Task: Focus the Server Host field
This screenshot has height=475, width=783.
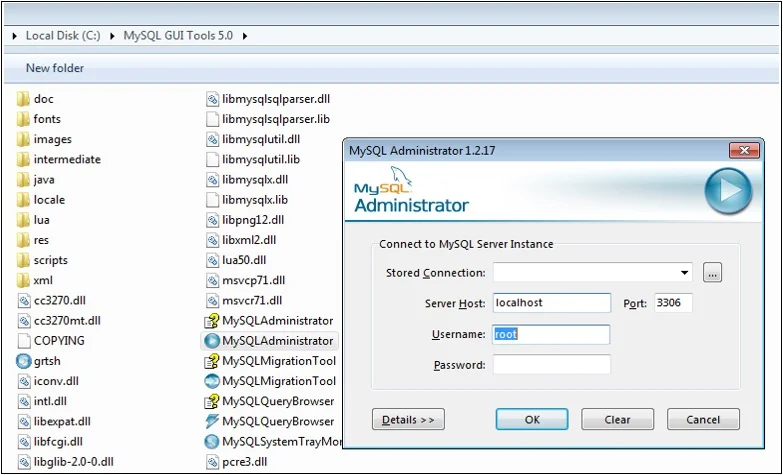Action: 552,303
